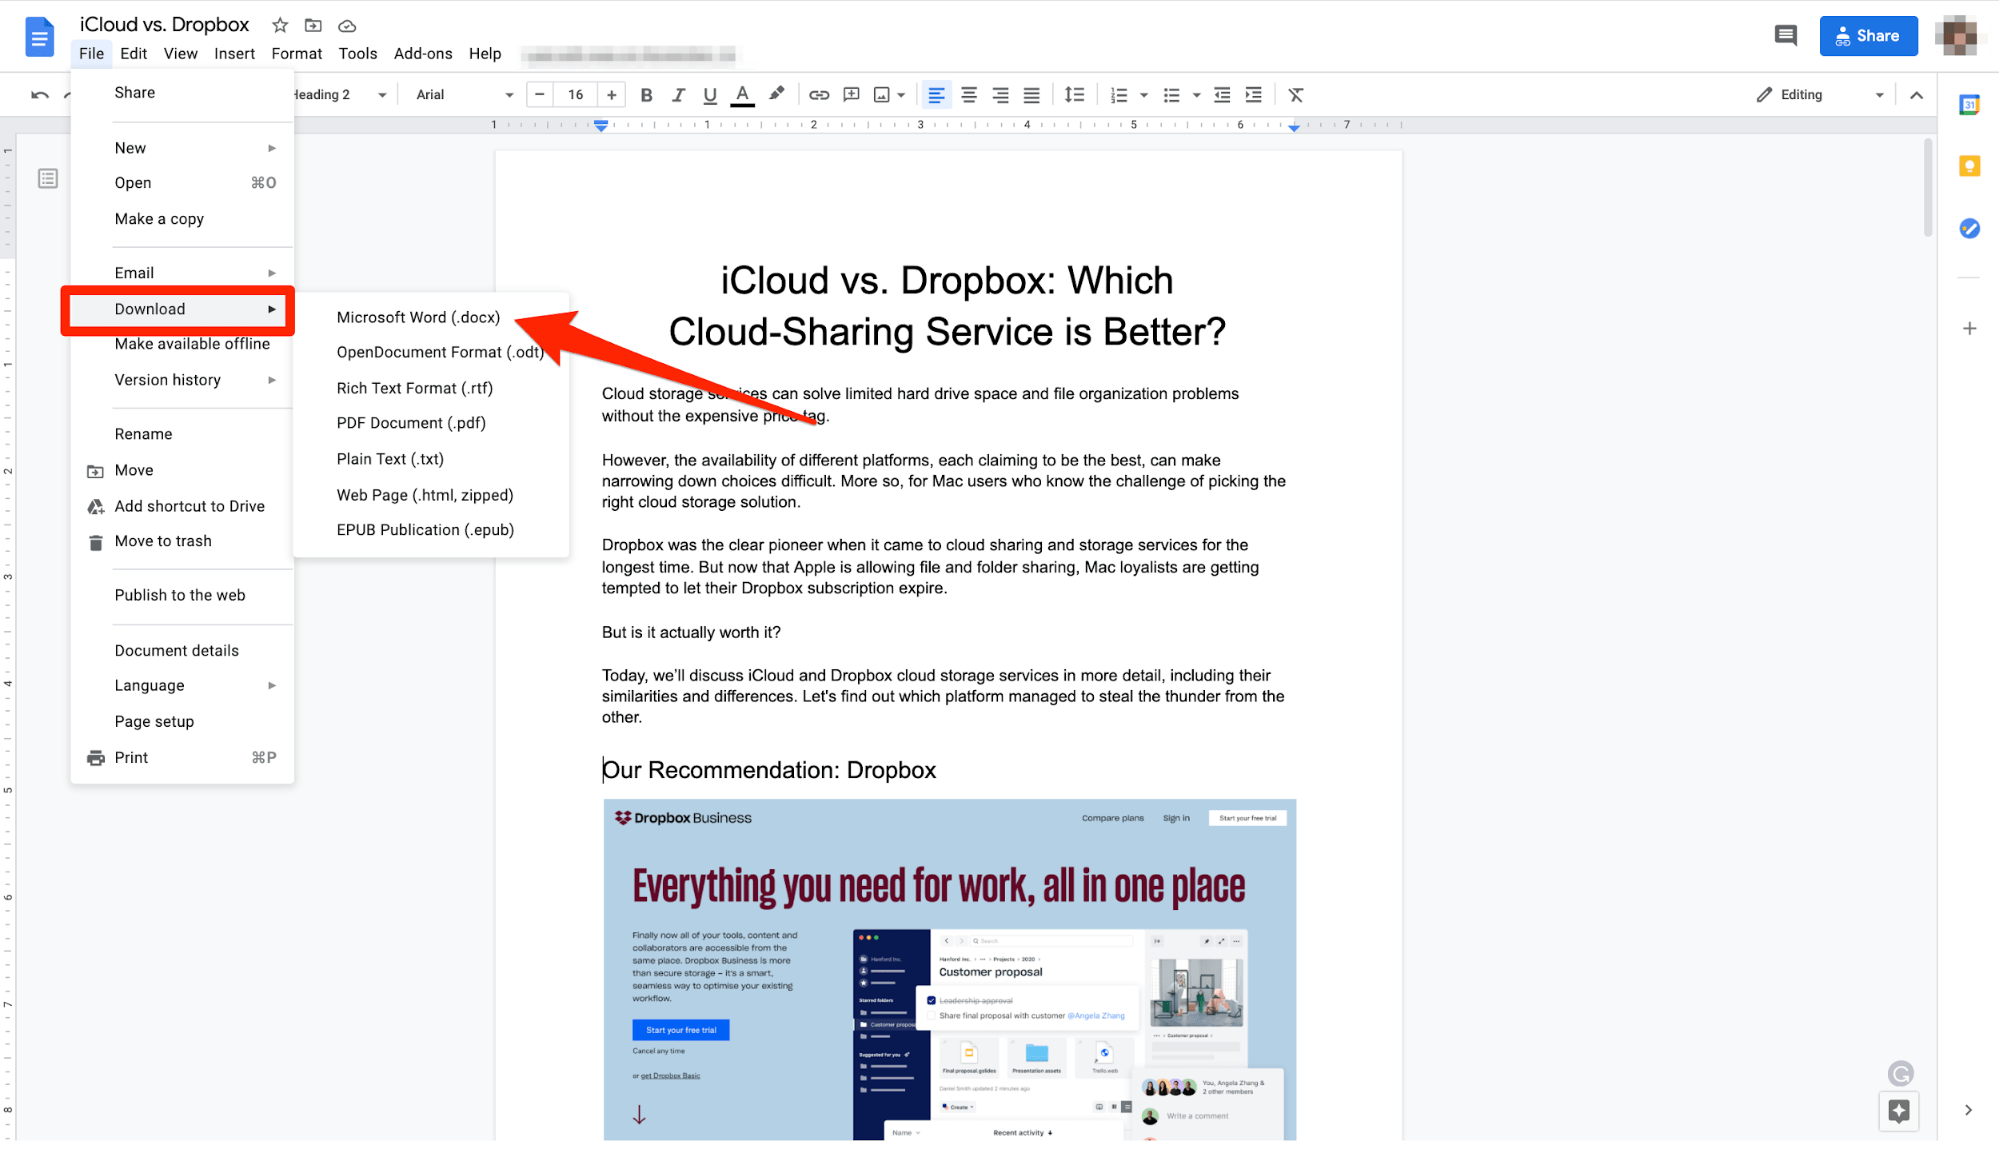Open the text color picker
Viewport: 1999px width, 1170px height.
click(x=742, y=94)
